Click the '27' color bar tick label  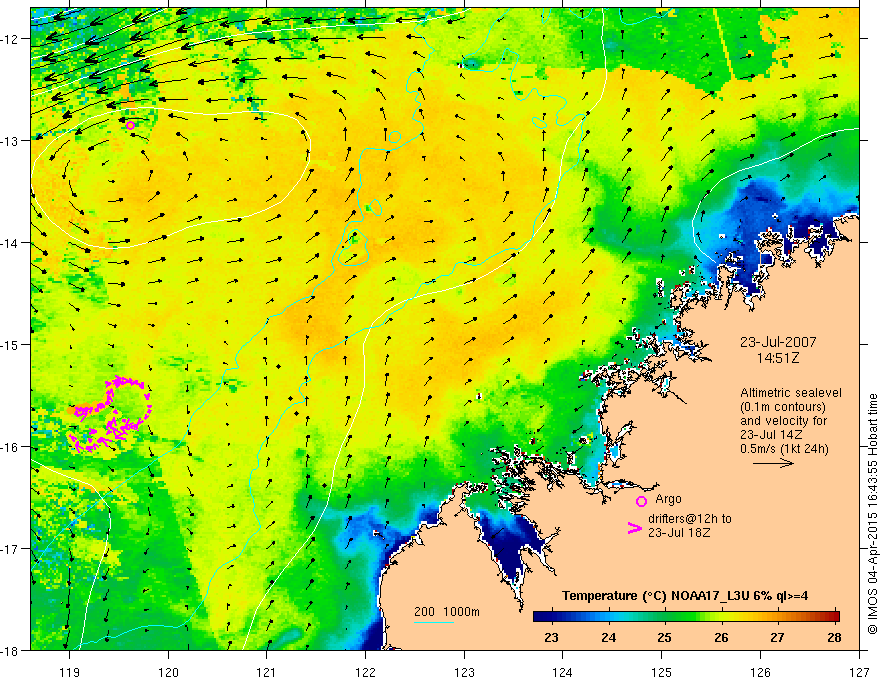tap(777, 637)
